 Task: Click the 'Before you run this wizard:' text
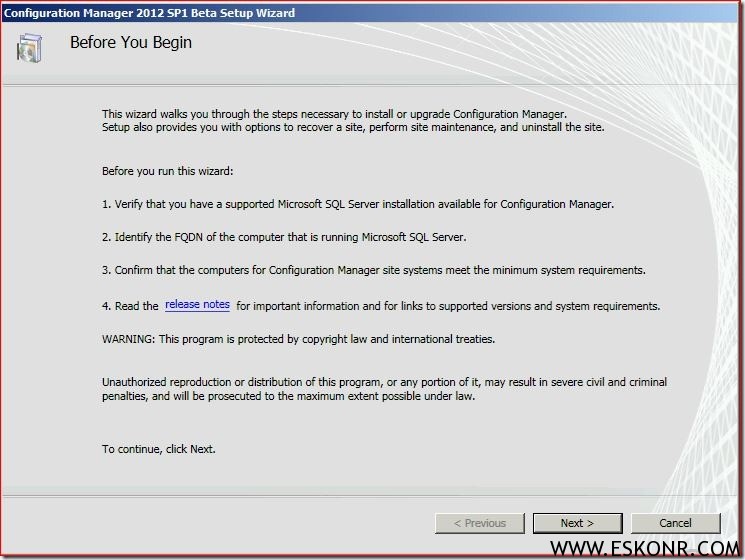167,171
